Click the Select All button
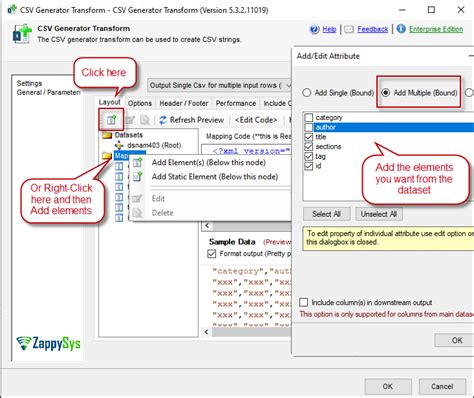Screen dimensions: 474x398 [x=326, y=214]
